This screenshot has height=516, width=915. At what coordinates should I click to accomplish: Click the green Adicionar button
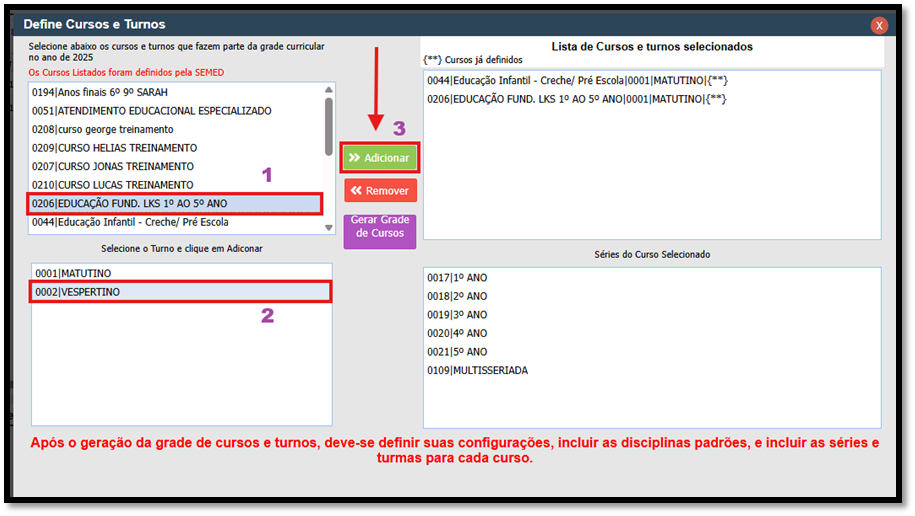(379, 158)
